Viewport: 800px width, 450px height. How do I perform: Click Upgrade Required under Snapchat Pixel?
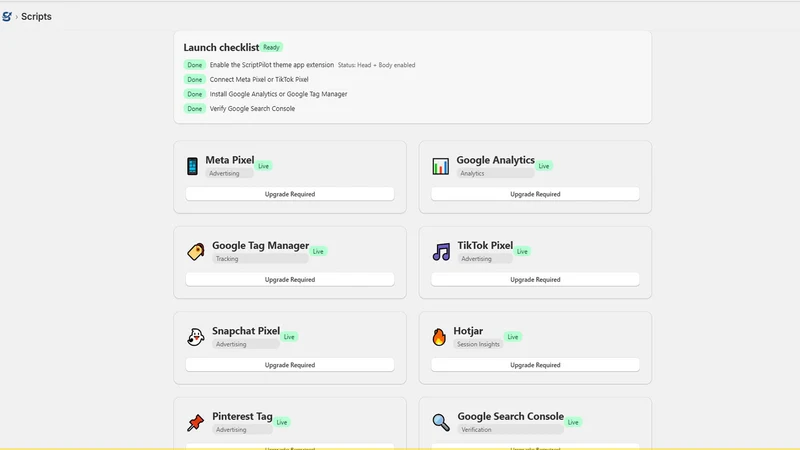(x=290, y=365)
